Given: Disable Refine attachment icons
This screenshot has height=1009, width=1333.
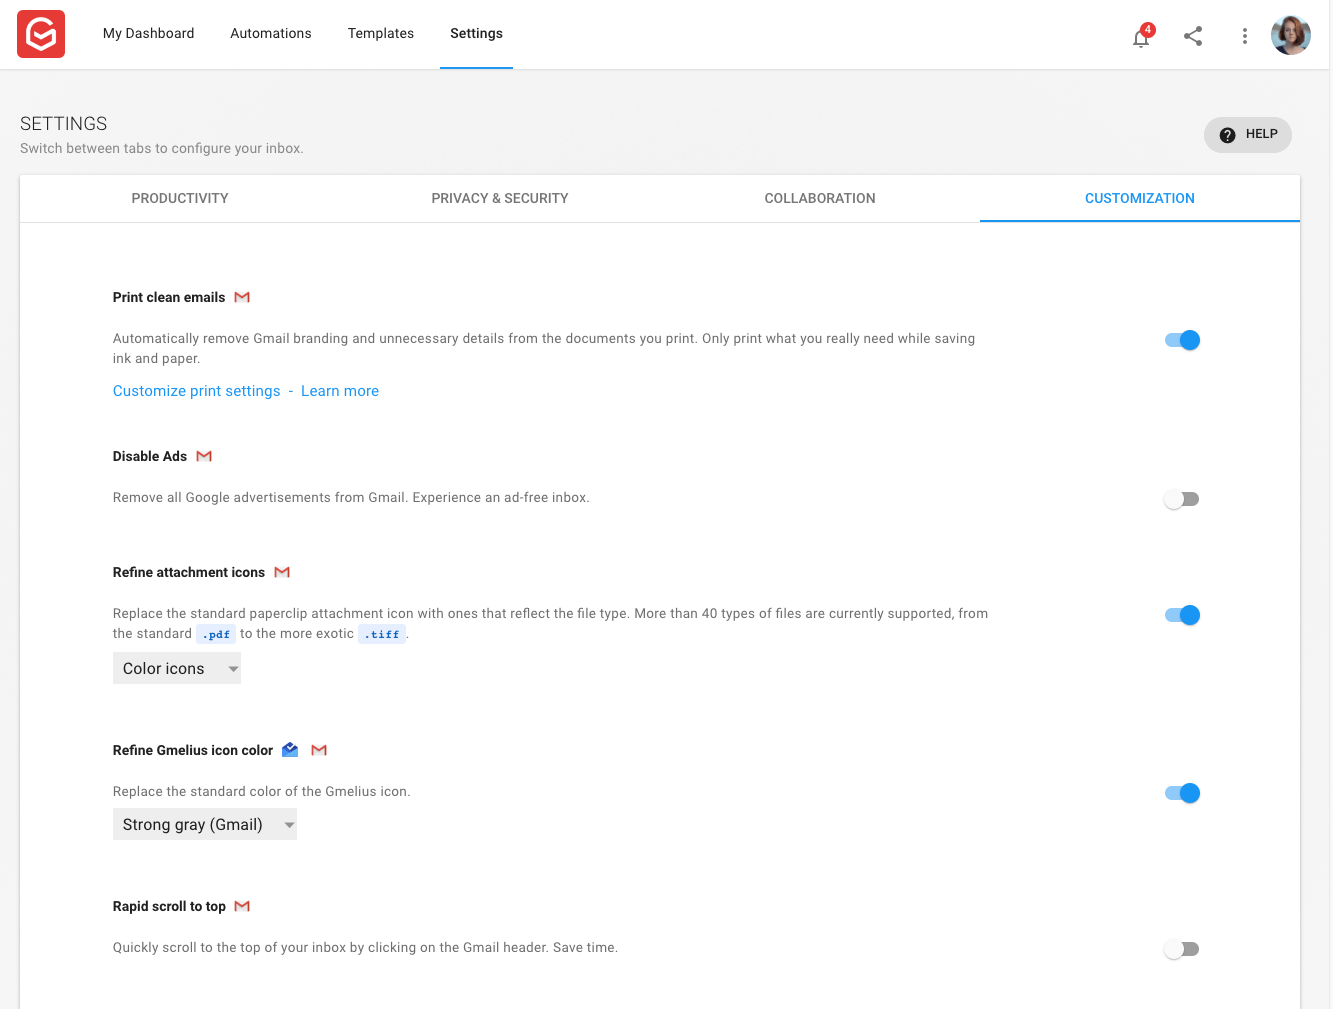Looking at the screenshot, I should point(1183,615).
